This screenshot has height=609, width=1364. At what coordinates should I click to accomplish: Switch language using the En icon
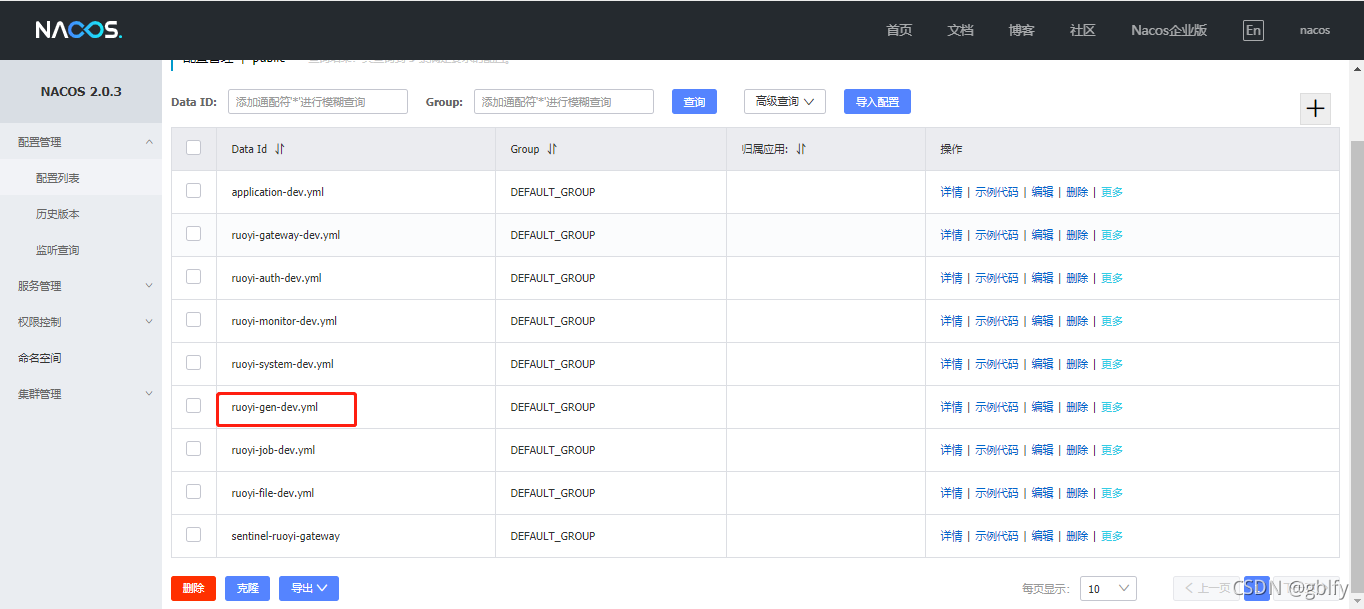[1253, 30]
